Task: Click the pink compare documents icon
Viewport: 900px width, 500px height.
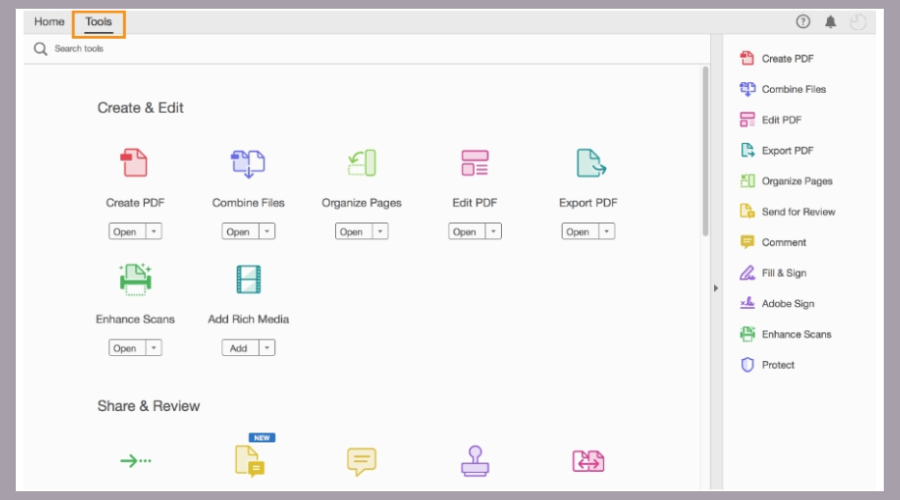Action: (588, 461)
